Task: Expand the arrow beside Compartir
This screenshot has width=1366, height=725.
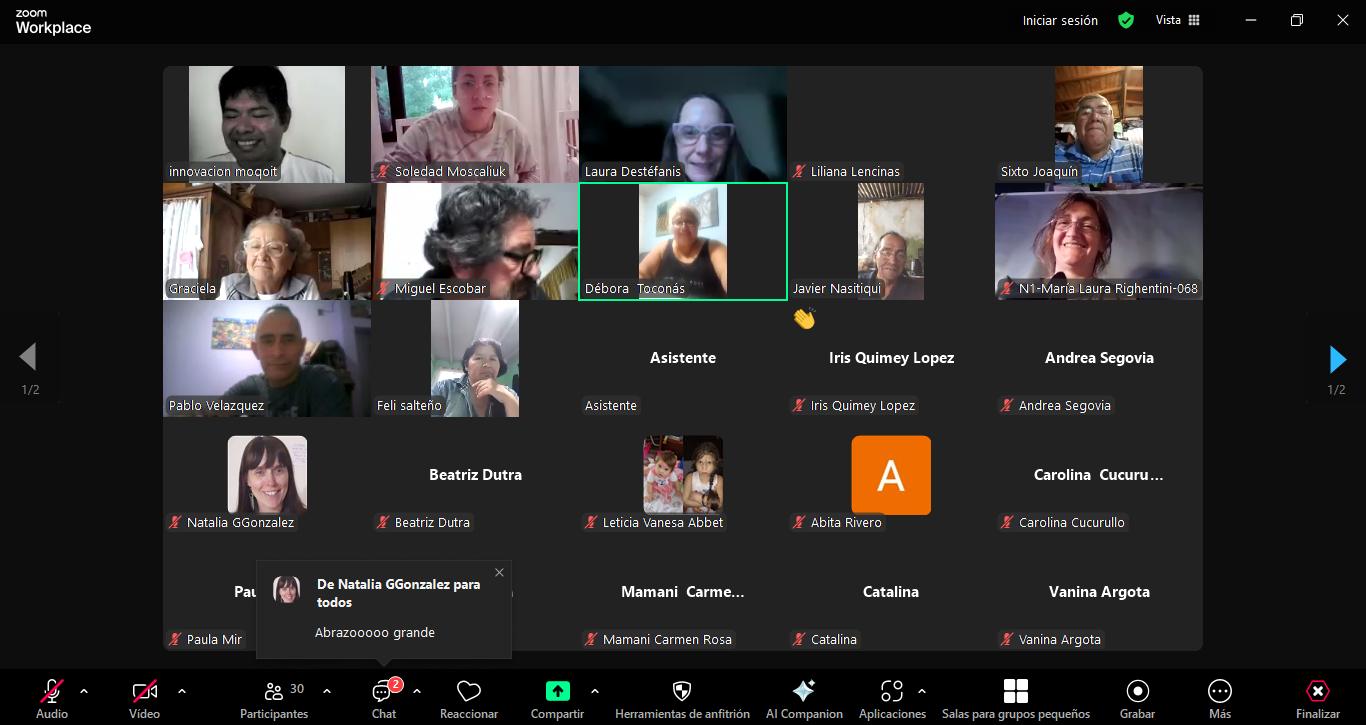Action: click(595, 691)
